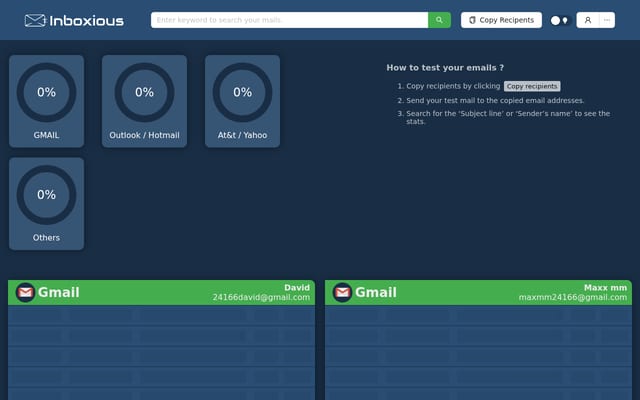Open the three-dots more options menu
640x400 pixels.
click(607, 20)
